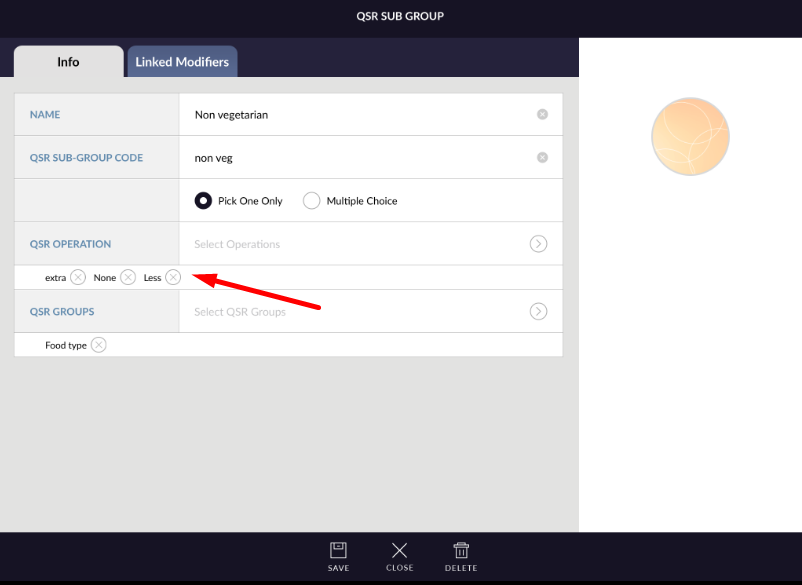The height and width of the screenshot is (585, 802).
Task: Remove the 'None' operation tag
Action: tap(128, 278)
